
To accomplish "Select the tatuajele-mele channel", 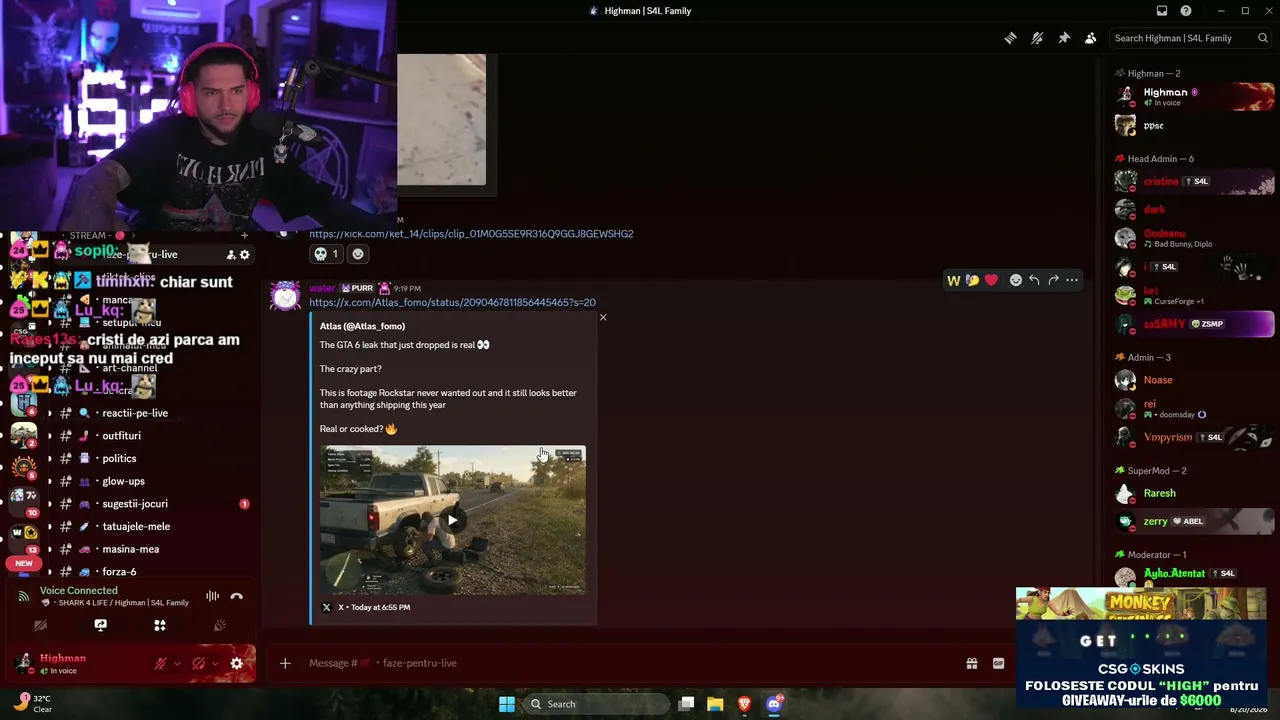I will pyautogui.click(x=136, y=527).
